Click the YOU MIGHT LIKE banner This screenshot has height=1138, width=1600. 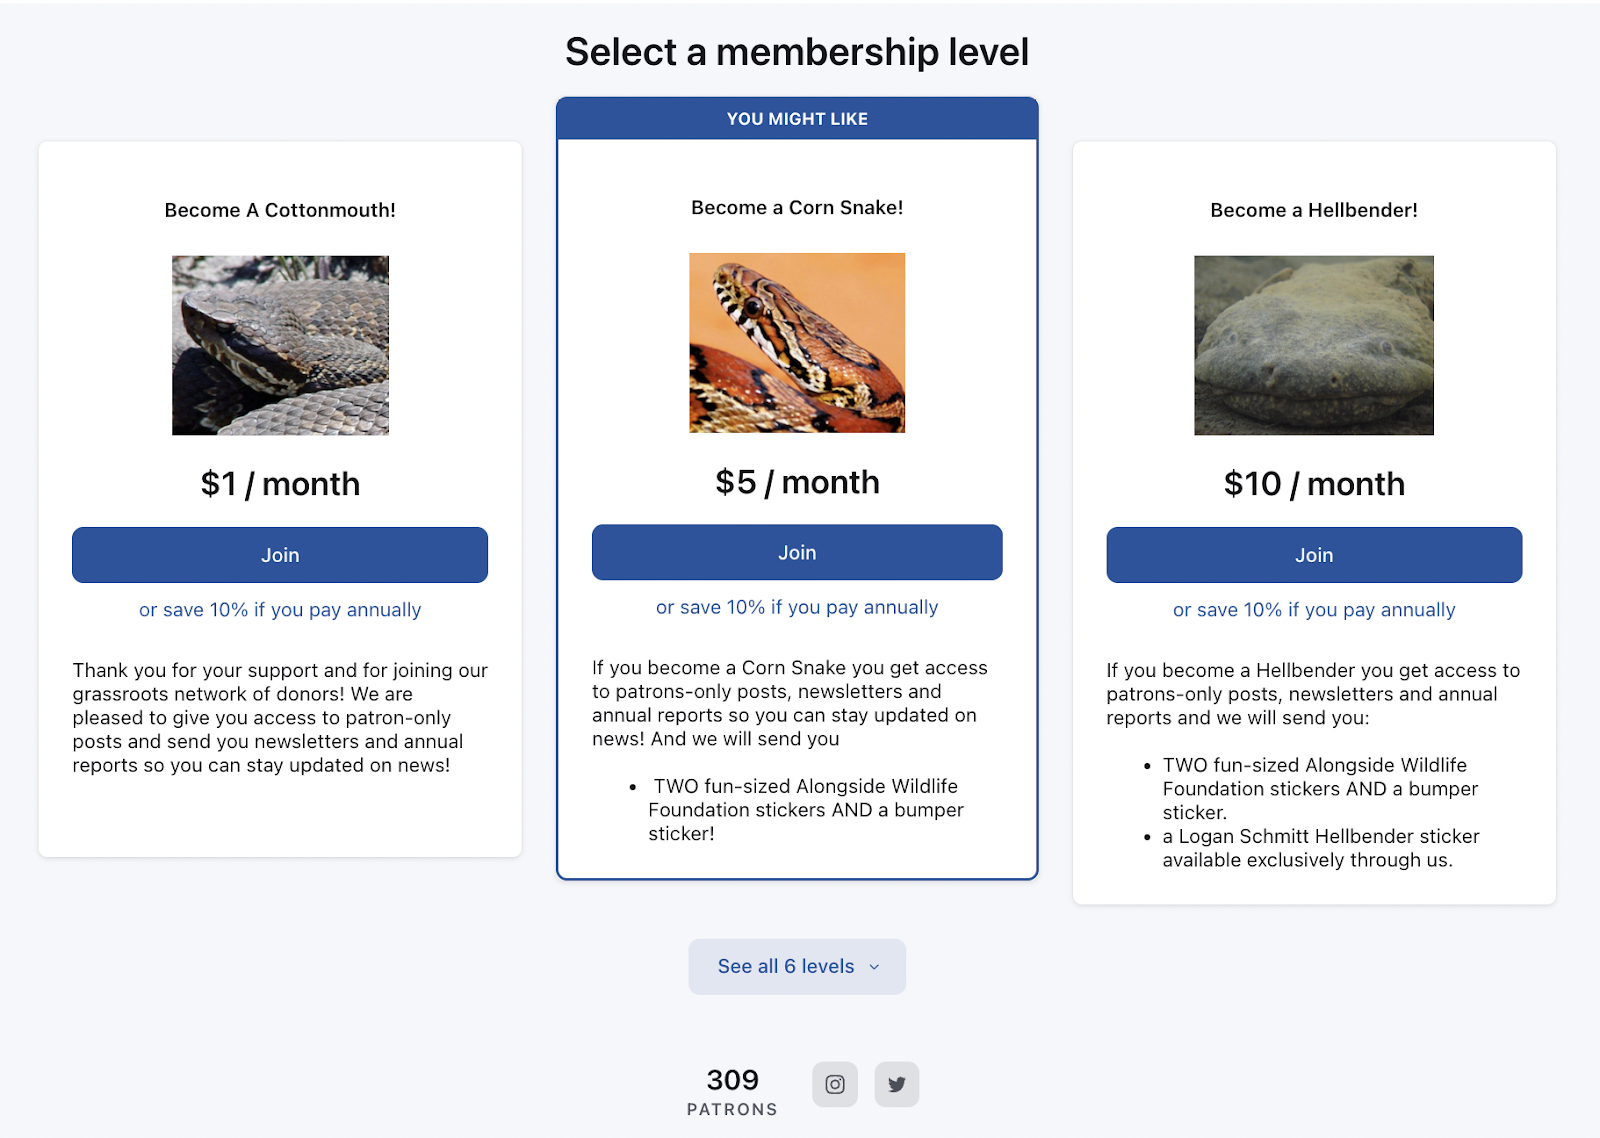[797, 119]
